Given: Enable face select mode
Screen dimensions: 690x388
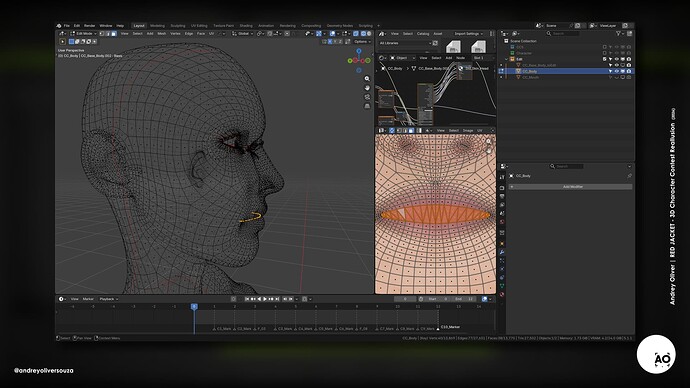Looking at the screenshot, I should tap(114, 33).
